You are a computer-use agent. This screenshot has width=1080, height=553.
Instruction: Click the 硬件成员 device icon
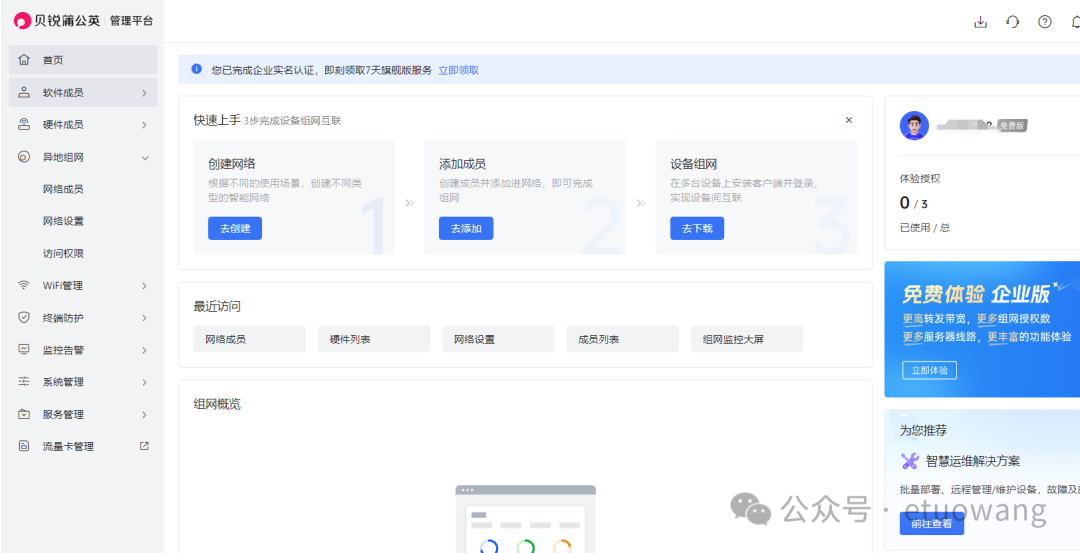[x=24, y=125]
